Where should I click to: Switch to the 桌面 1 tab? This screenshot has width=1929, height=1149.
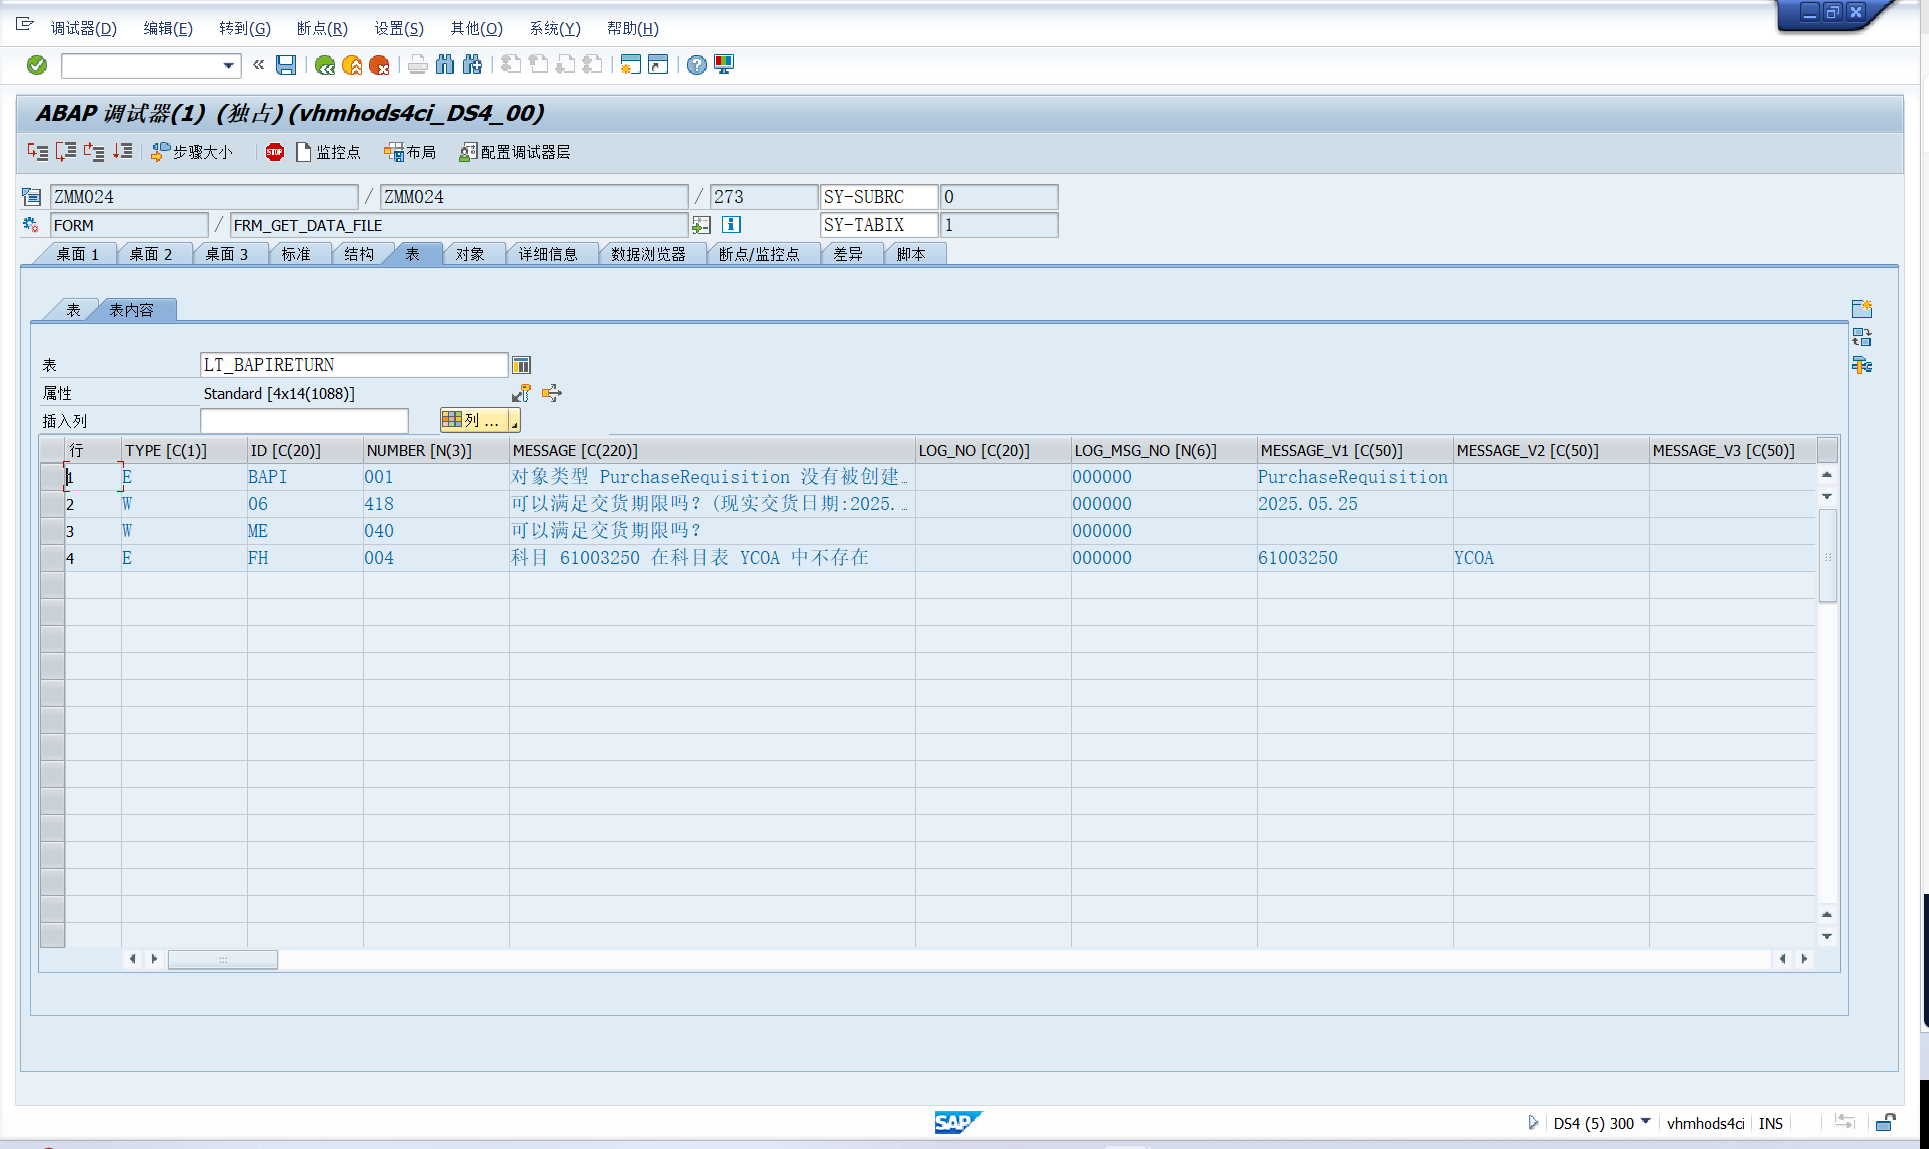click(77, 254)
